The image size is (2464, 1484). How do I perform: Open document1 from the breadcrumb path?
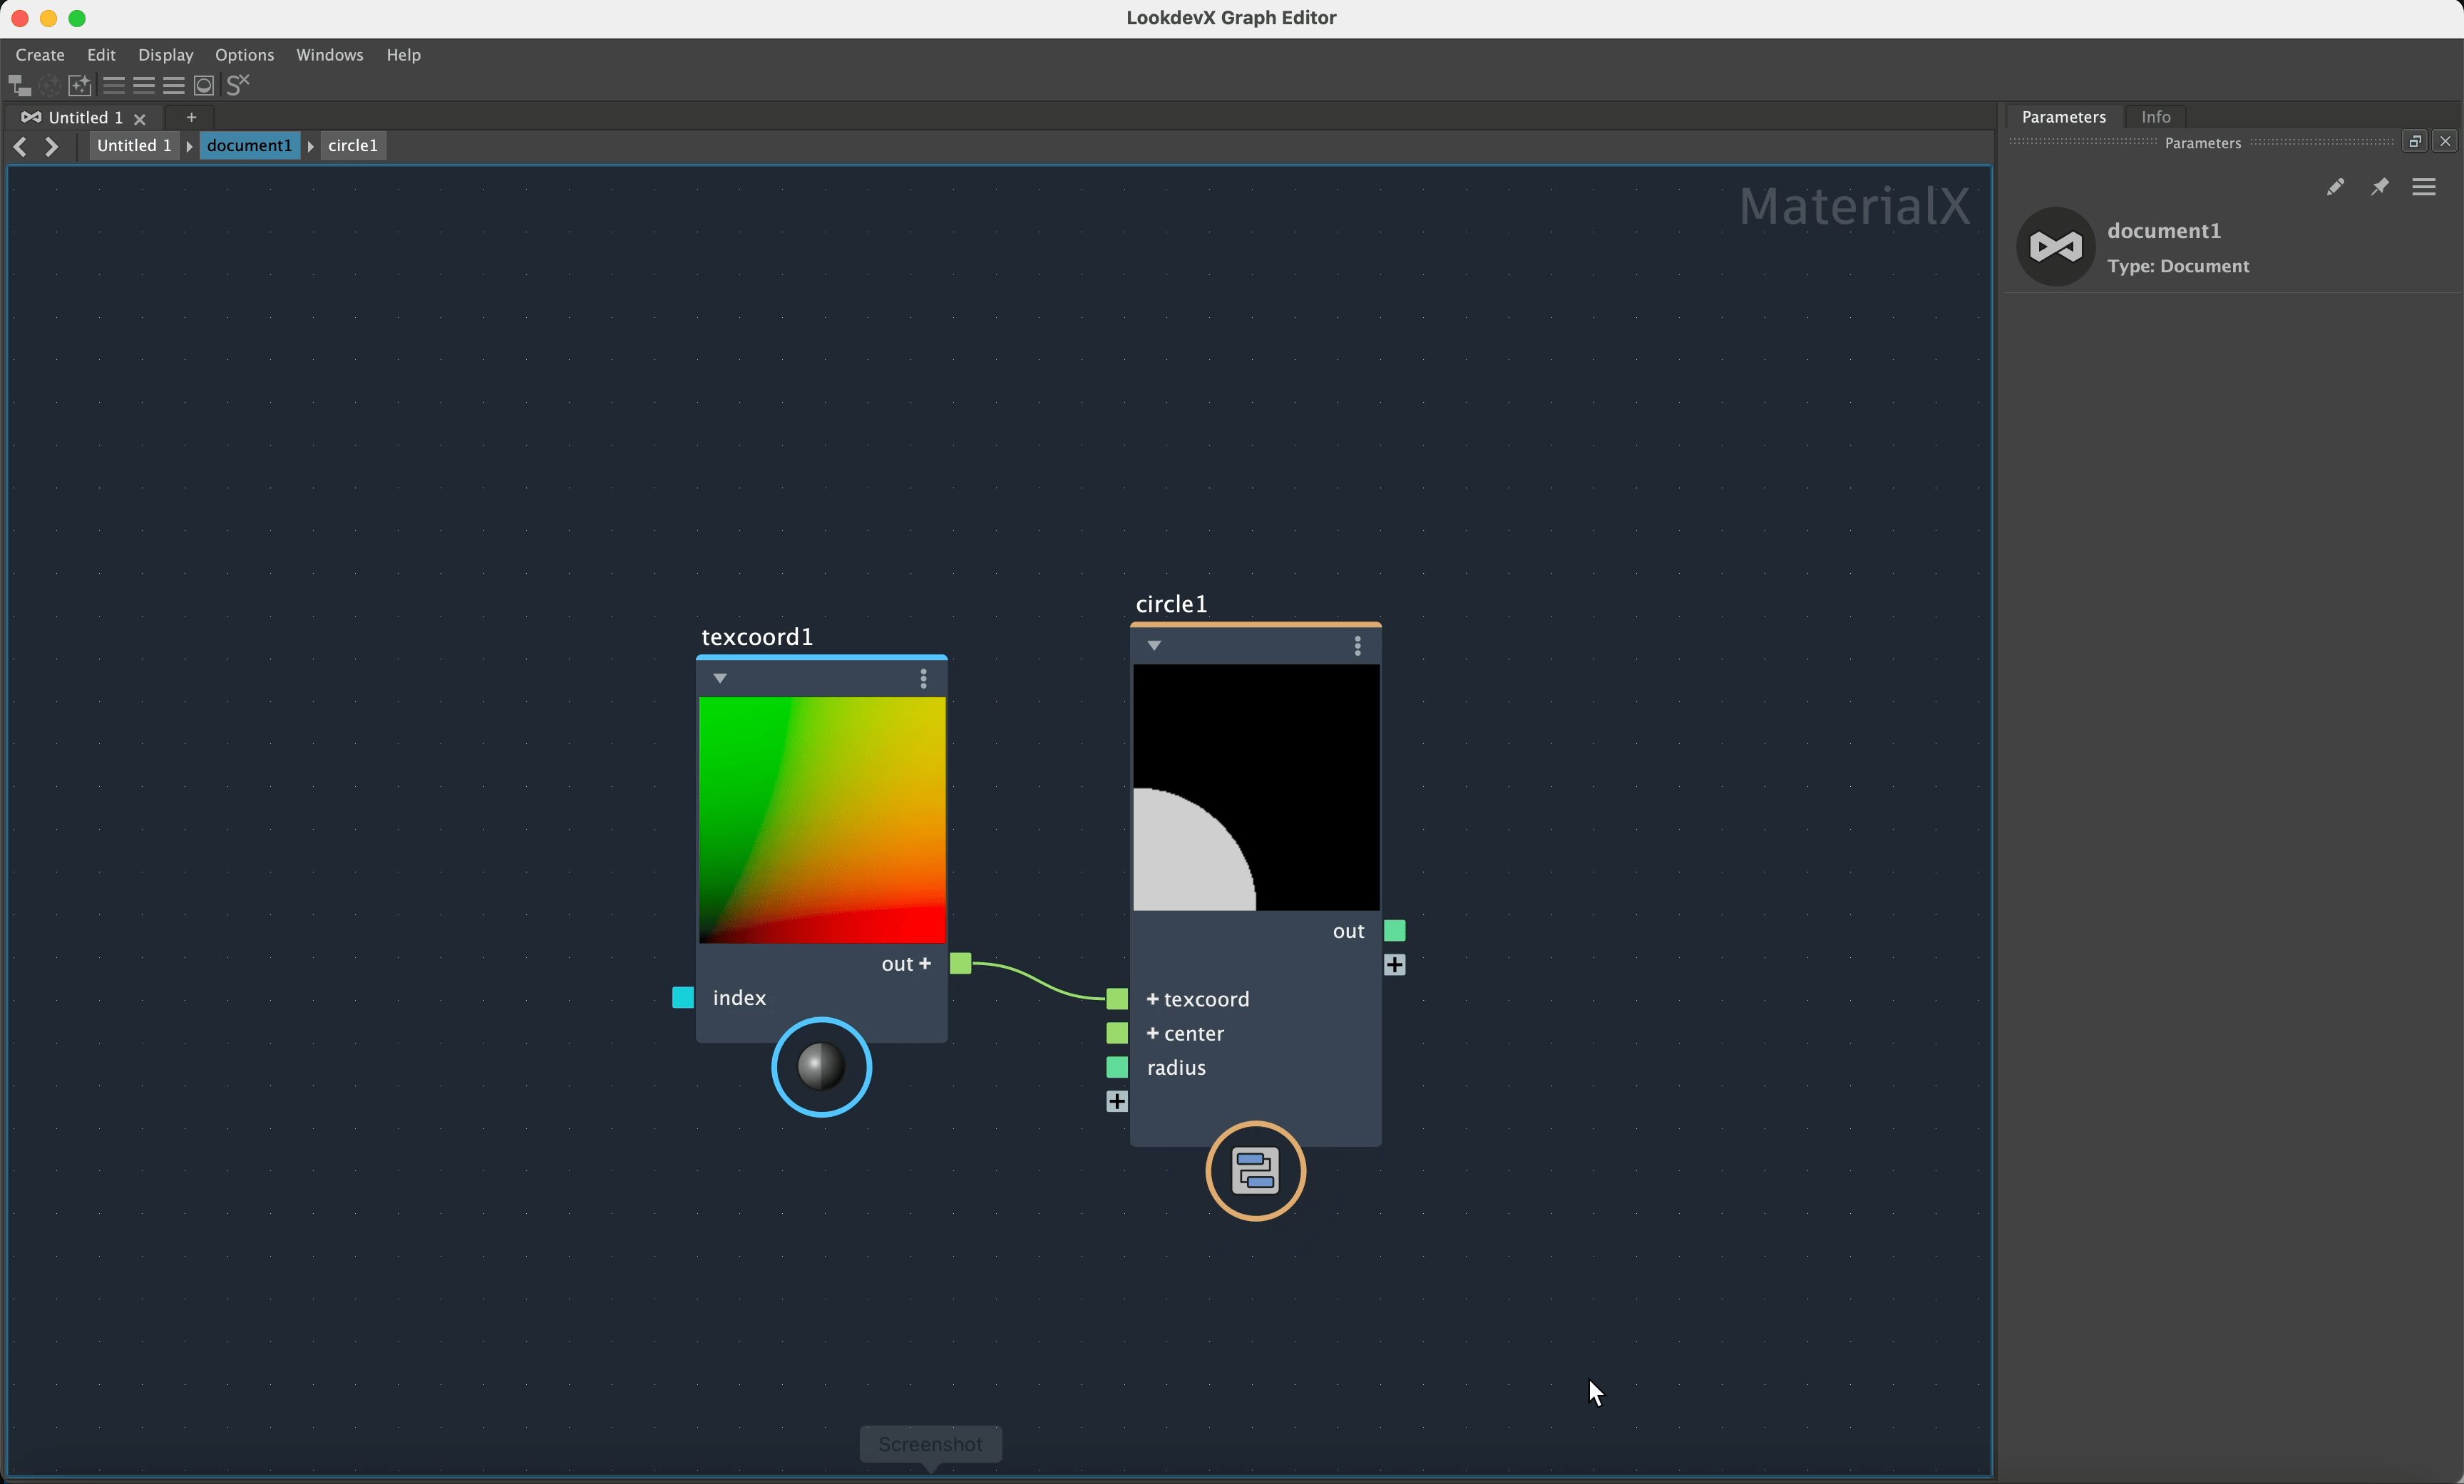(249, 146)
